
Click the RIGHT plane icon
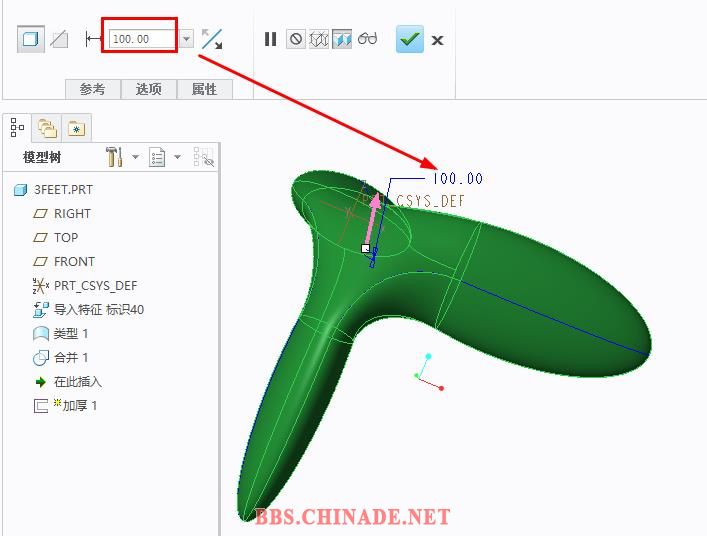[41, 214]
